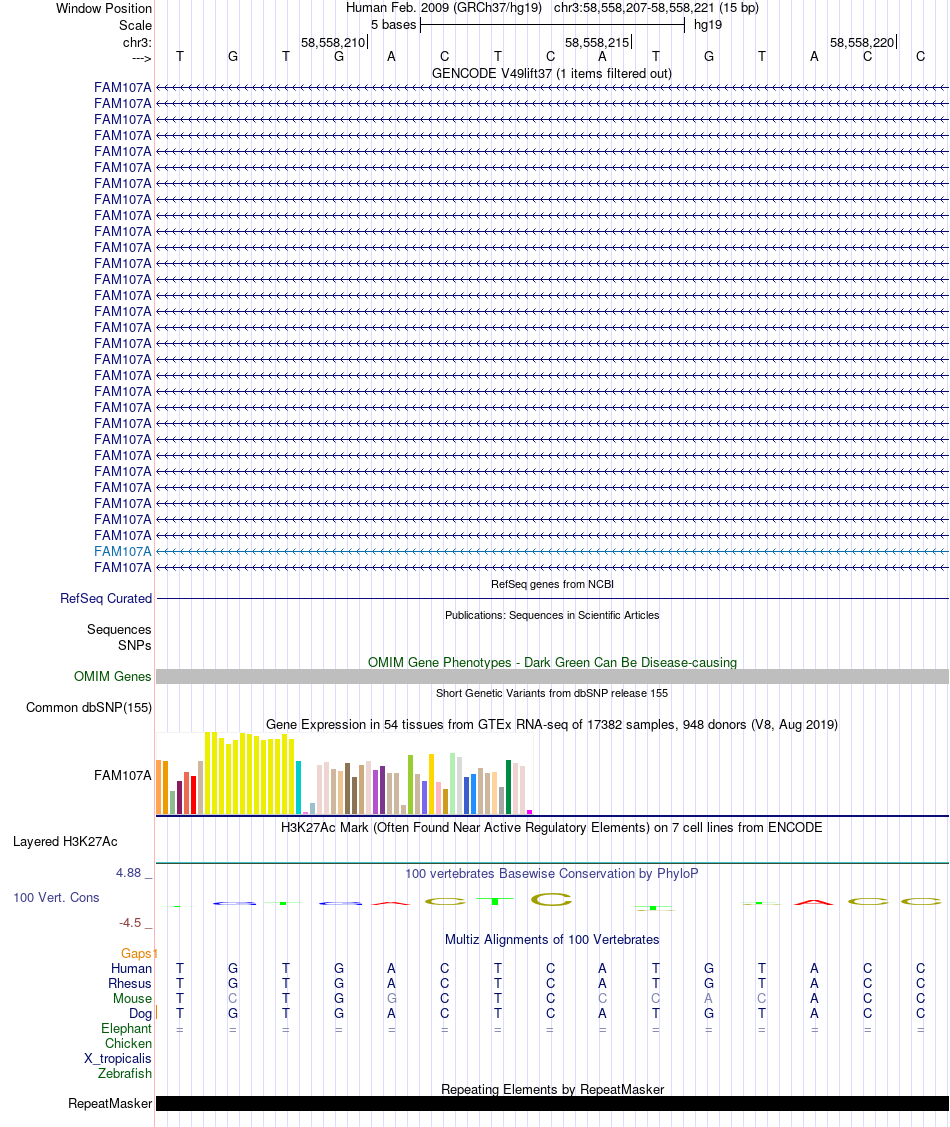Click the Layered H3K27Ac track label

pos(65,842)
